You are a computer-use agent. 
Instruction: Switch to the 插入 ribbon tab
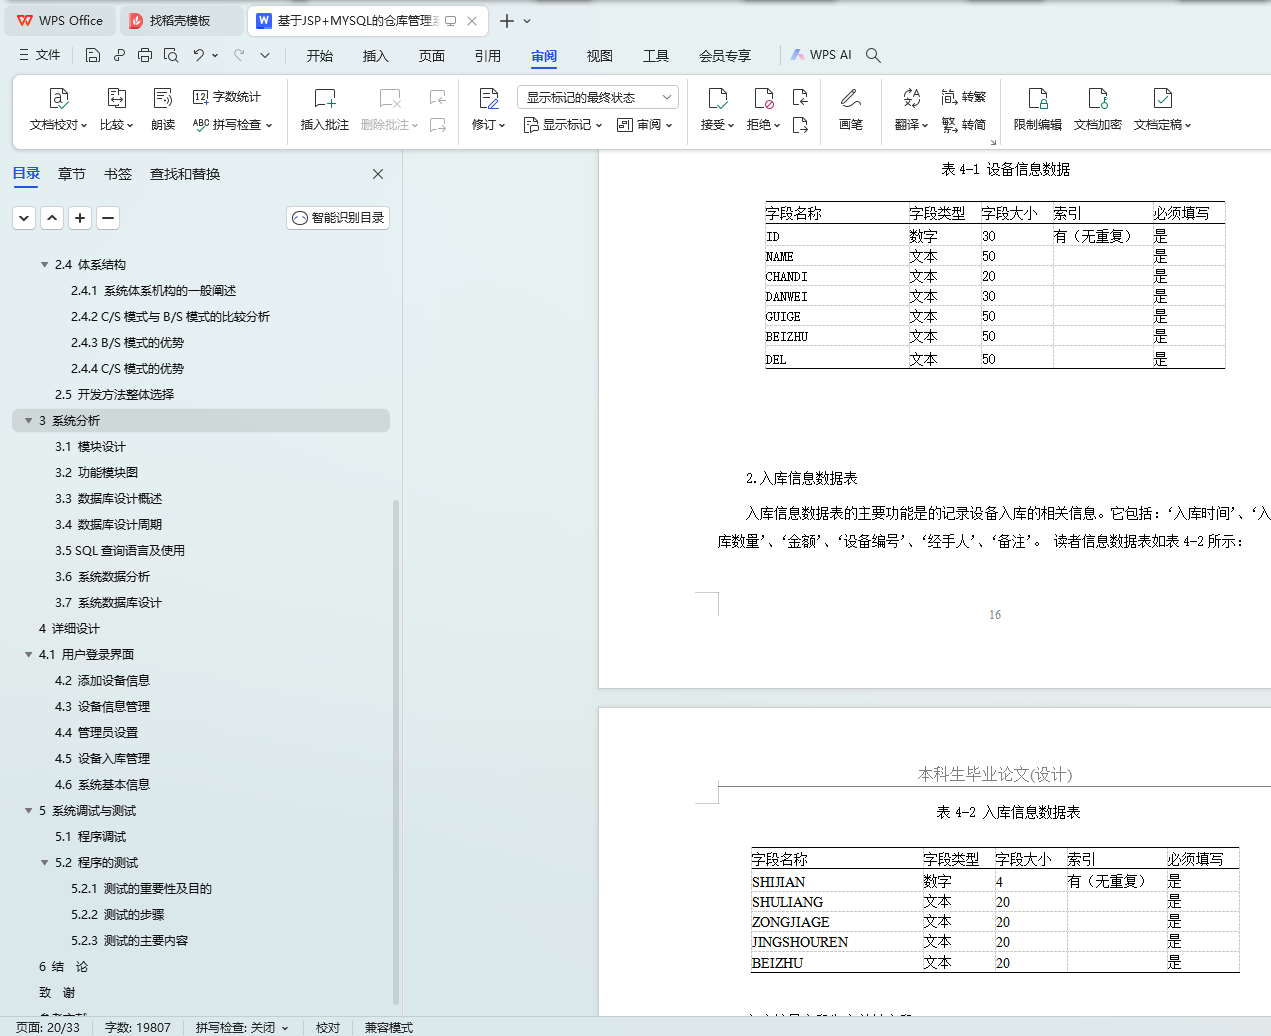376,56
